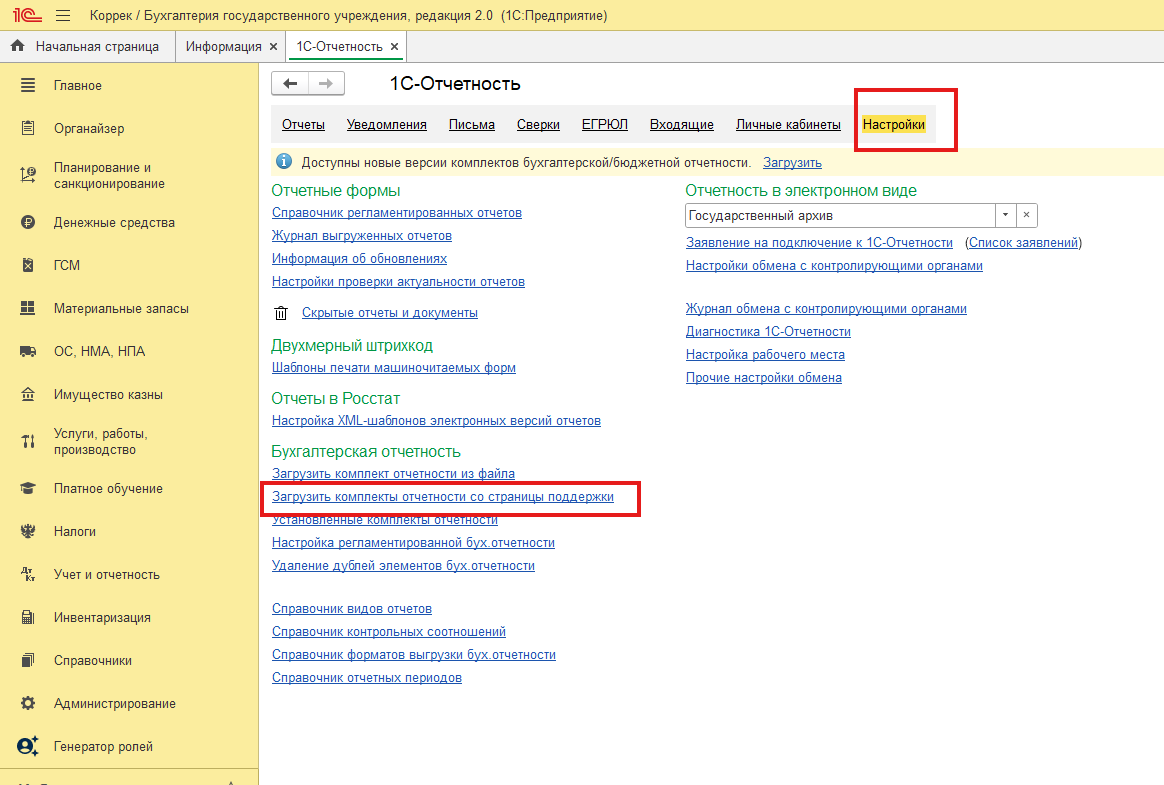Open Настройки обмена с контролирующими органами
The height and width of the screenshot is (785, 1164).
point(834,265)
